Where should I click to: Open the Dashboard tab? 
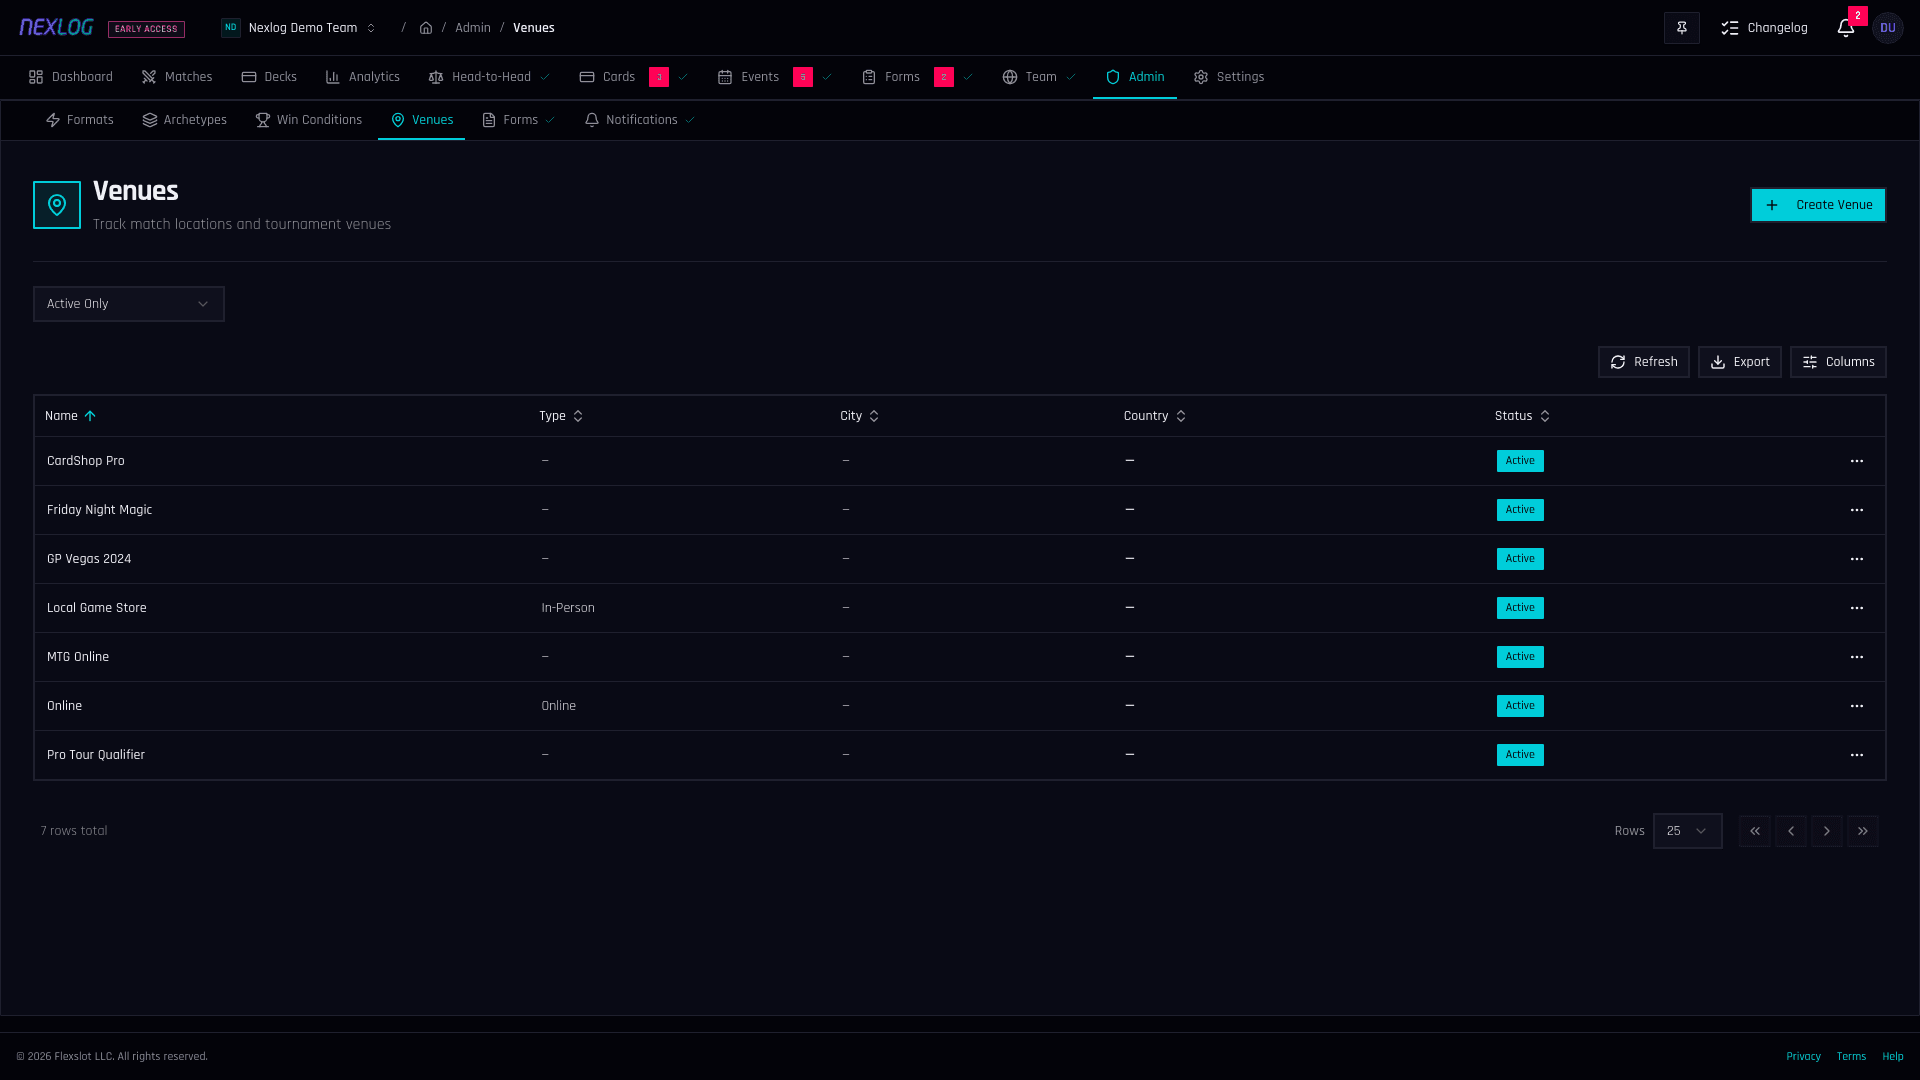click(x=71, y=77)
